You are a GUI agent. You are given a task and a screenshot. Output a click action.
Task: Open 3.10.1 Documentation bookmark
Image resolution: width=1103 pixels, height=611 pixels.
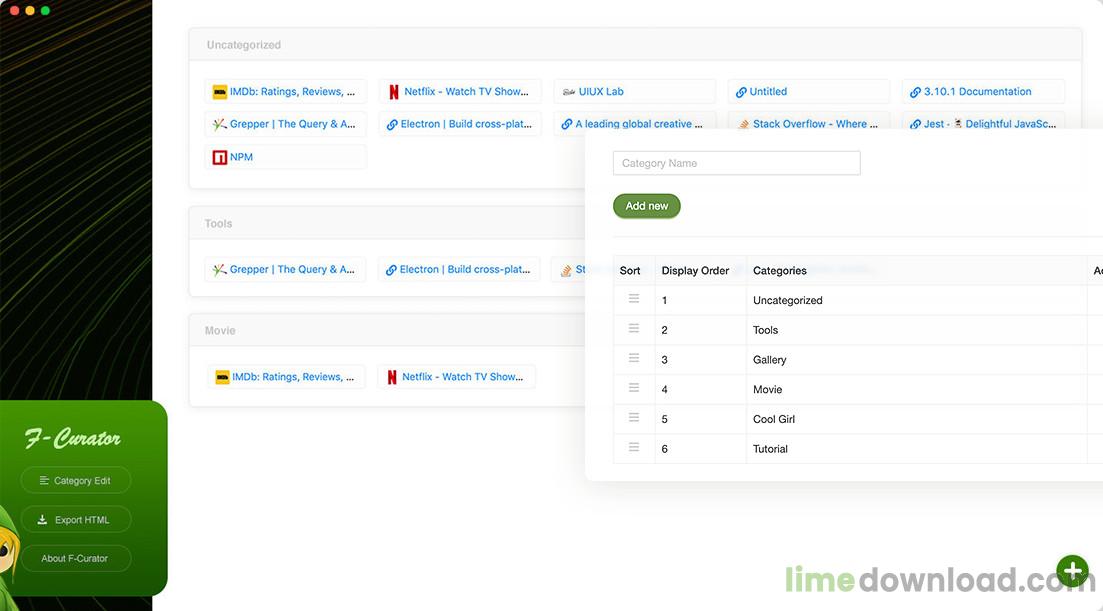983,91
